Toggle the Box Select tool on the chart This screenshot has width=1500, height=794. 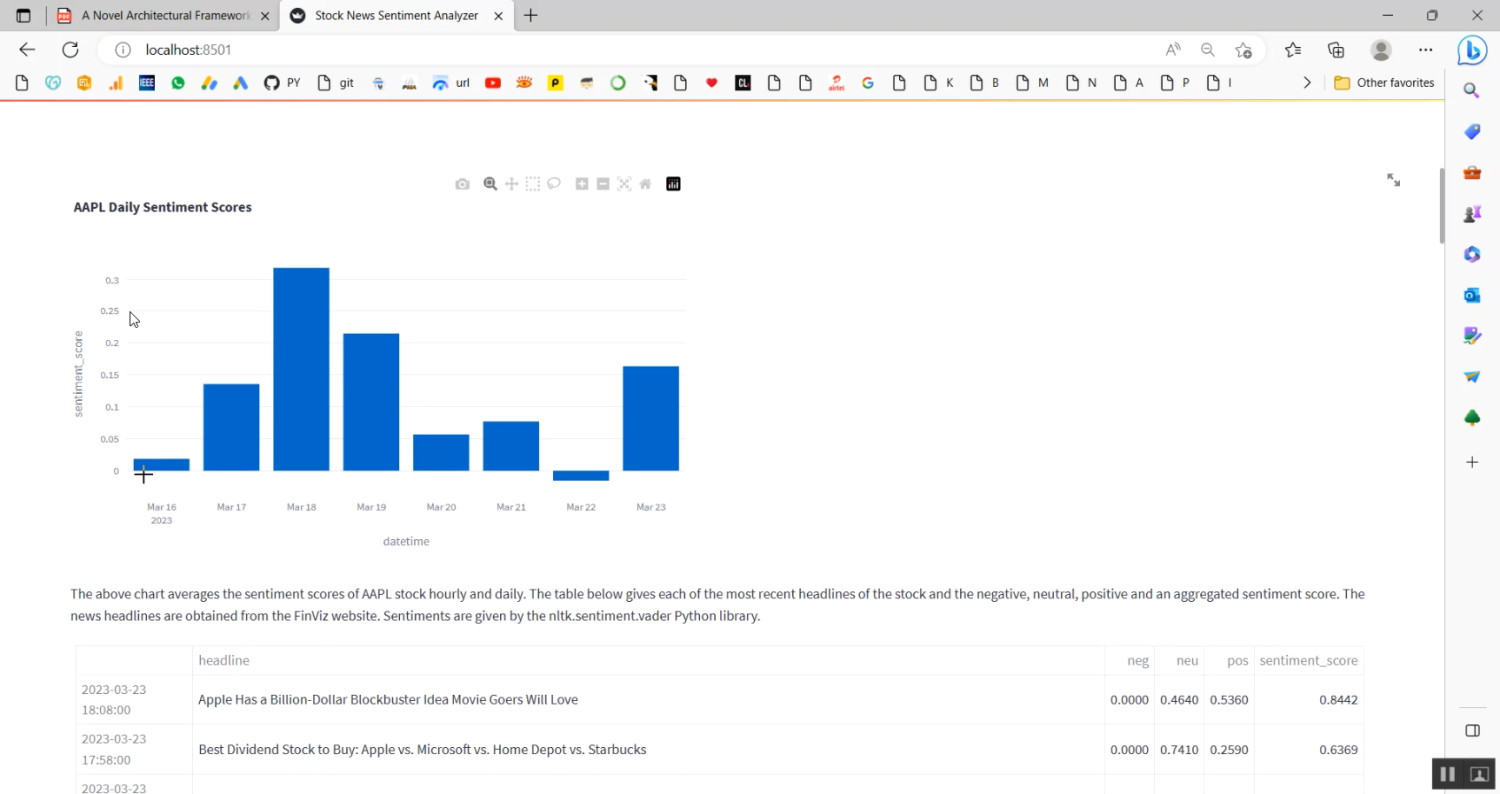click(x=532, y=183)
